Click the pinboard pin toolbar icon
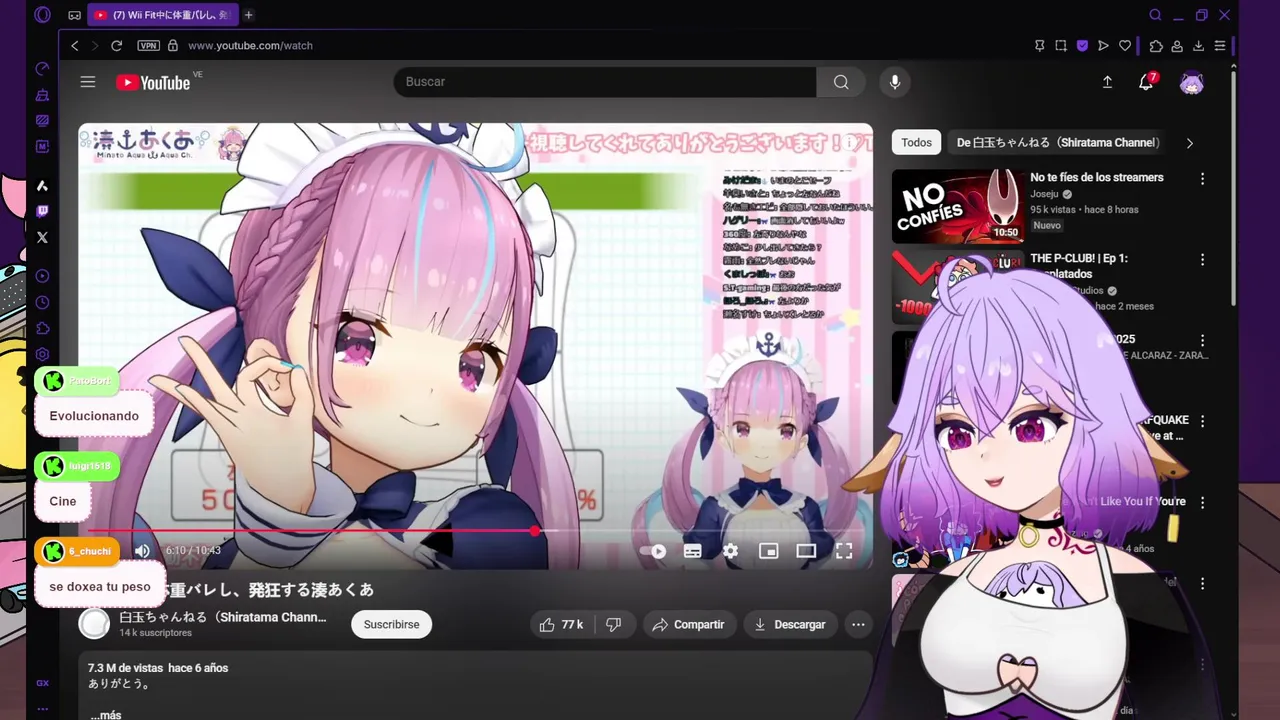The height and width of the screenshot is (720, 1280). click(1039, 45)
